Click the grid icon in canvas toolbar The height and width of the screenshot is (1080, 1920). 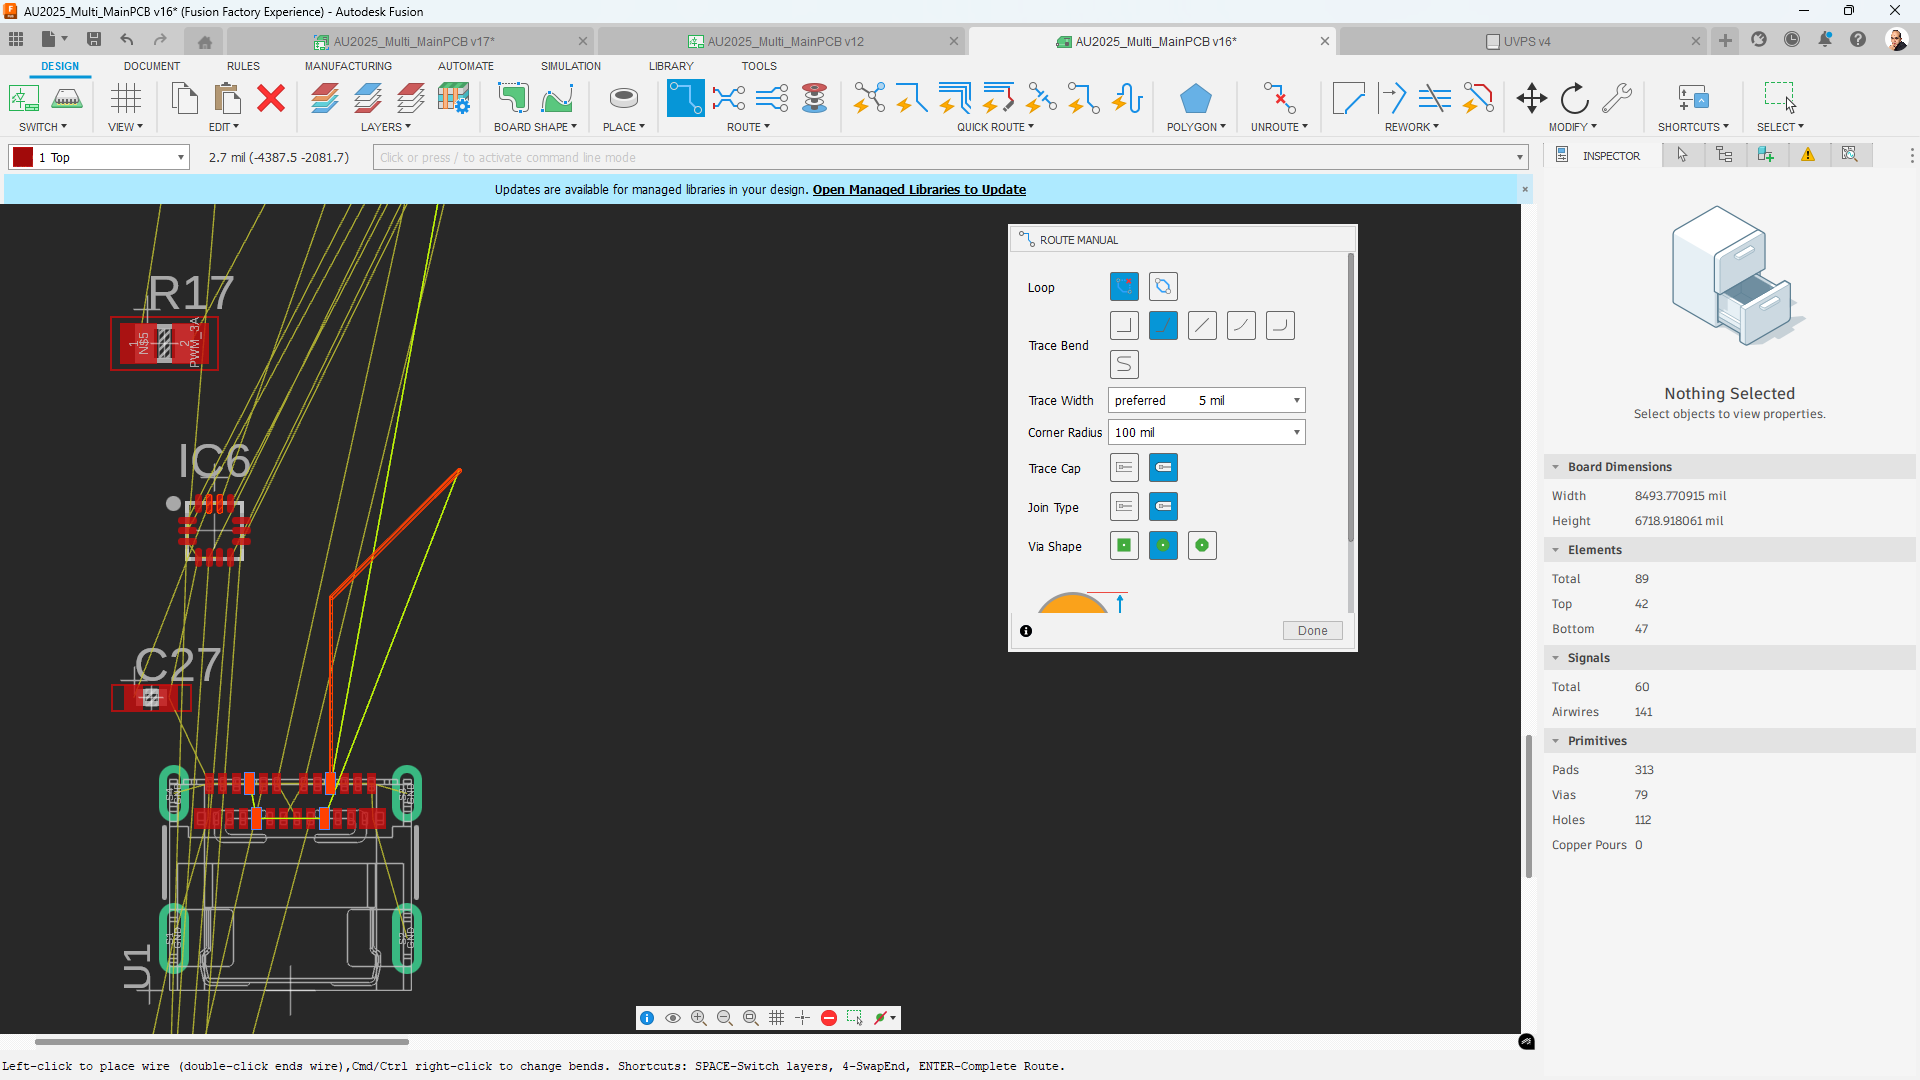pos(777,1018)
